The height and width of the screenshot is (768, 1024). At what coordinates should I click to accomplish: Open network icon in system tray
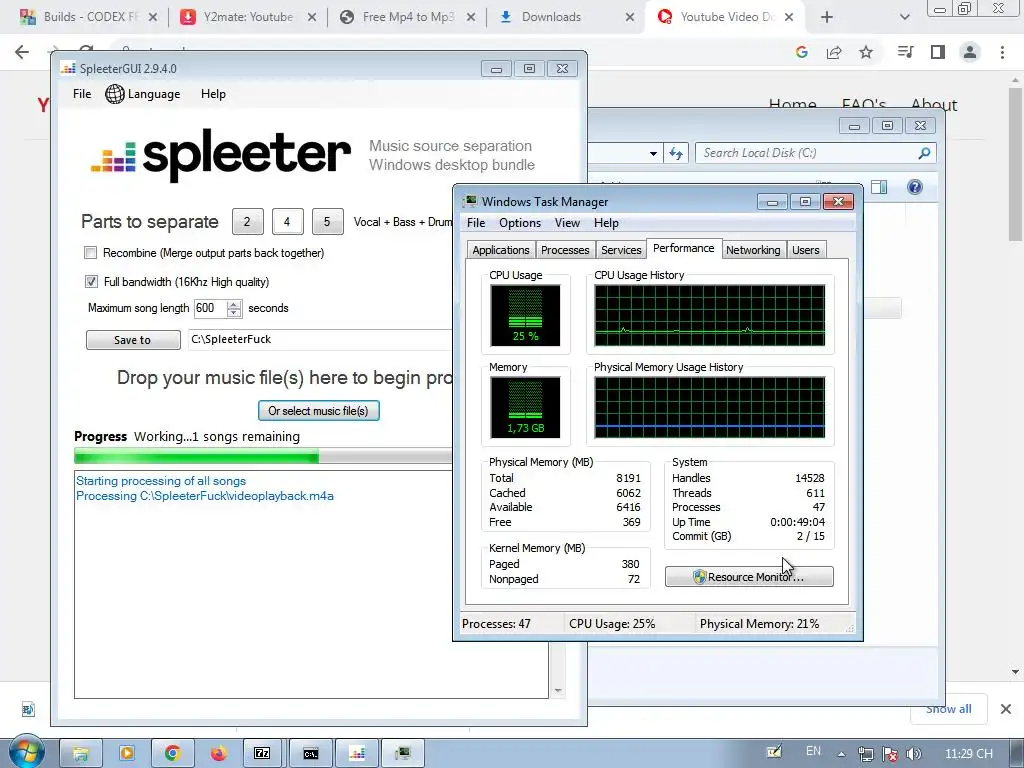coord(865,754)
